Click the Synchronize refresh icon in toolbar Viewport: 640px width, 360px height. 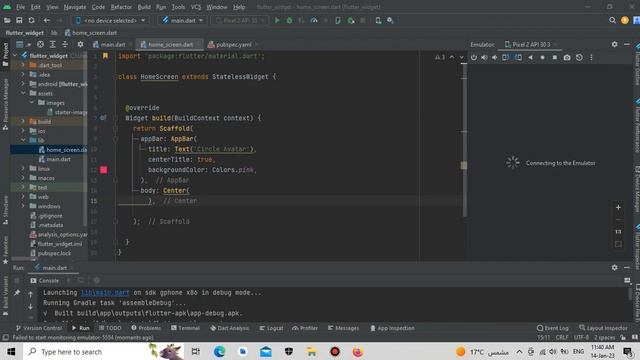(x=31, y=20)
